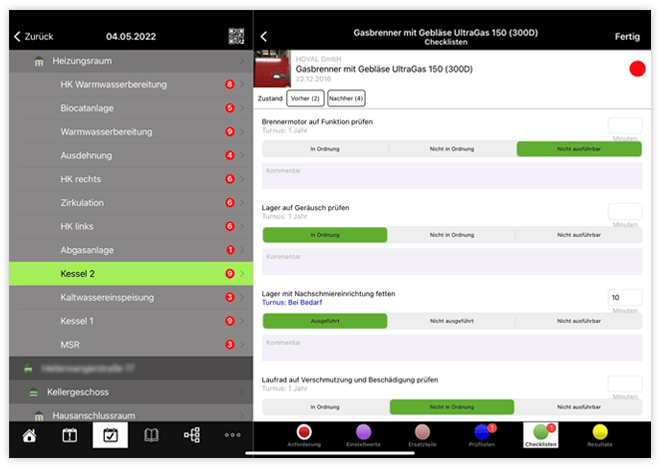Click the Gasbrenner device thumbnail image
Image resolution: width=662 pixels, height=468 pixels.
pos(272,69)
